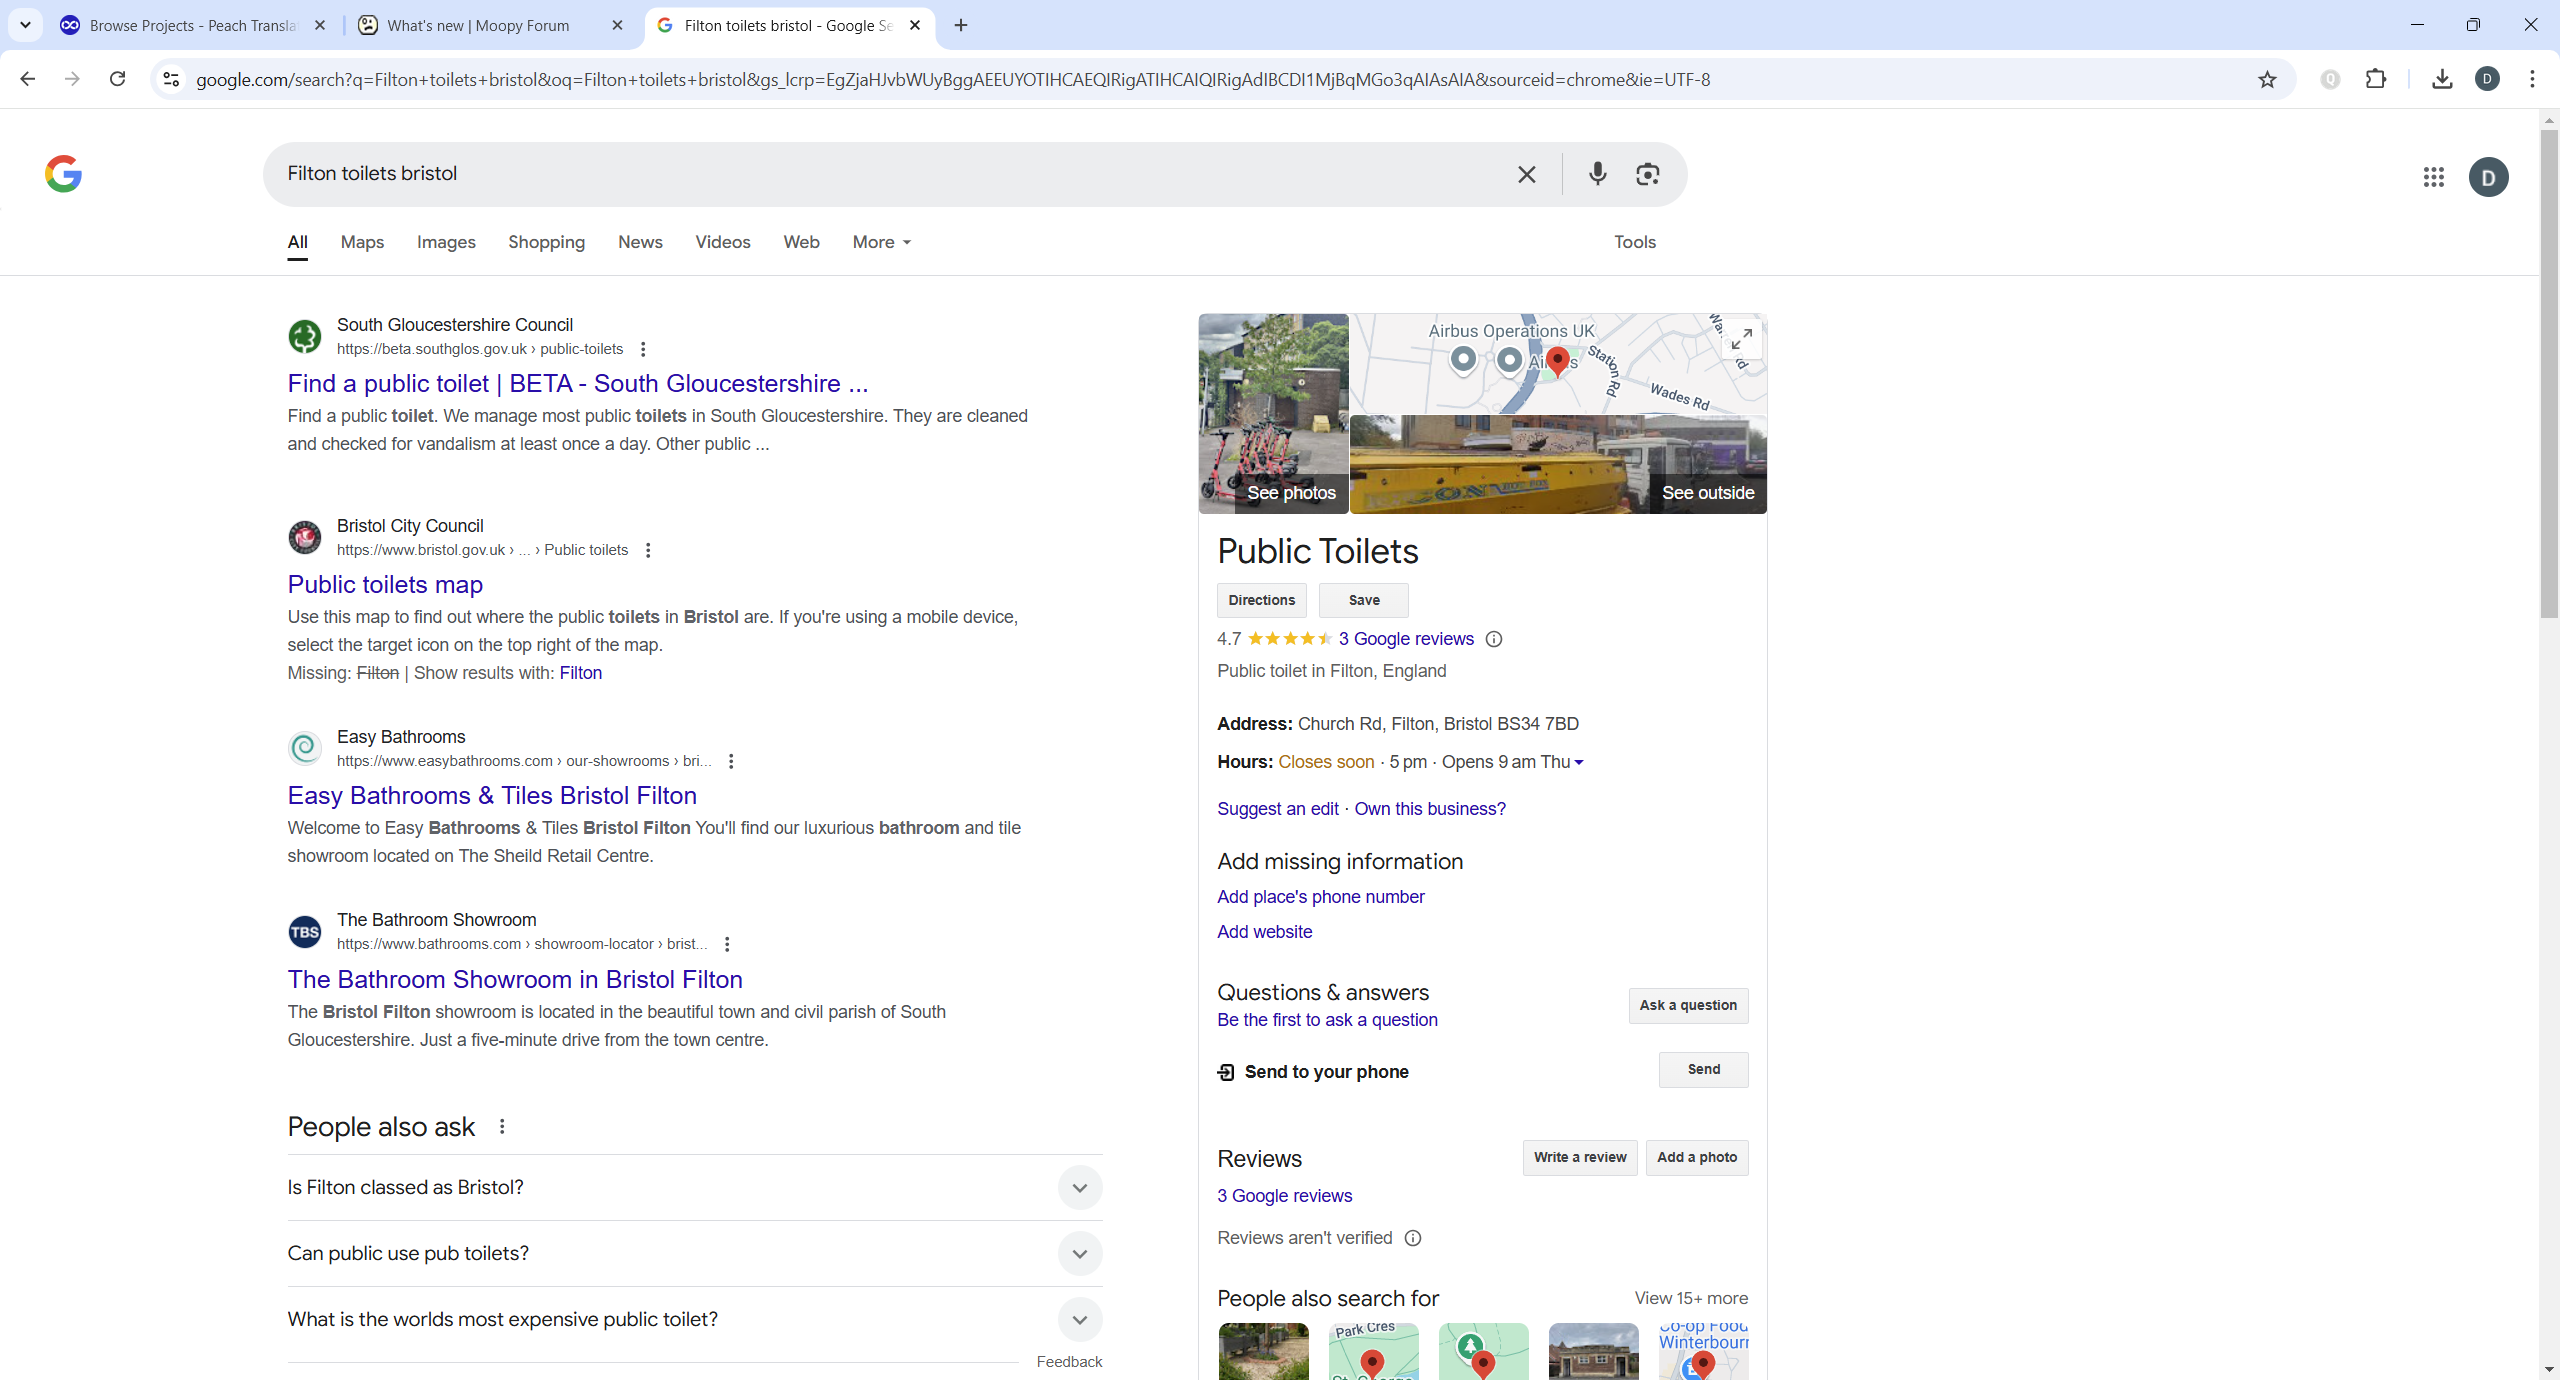Click Suggest an edit link
This screenshot has height=1380, width=2560.
pos(1277,809)
